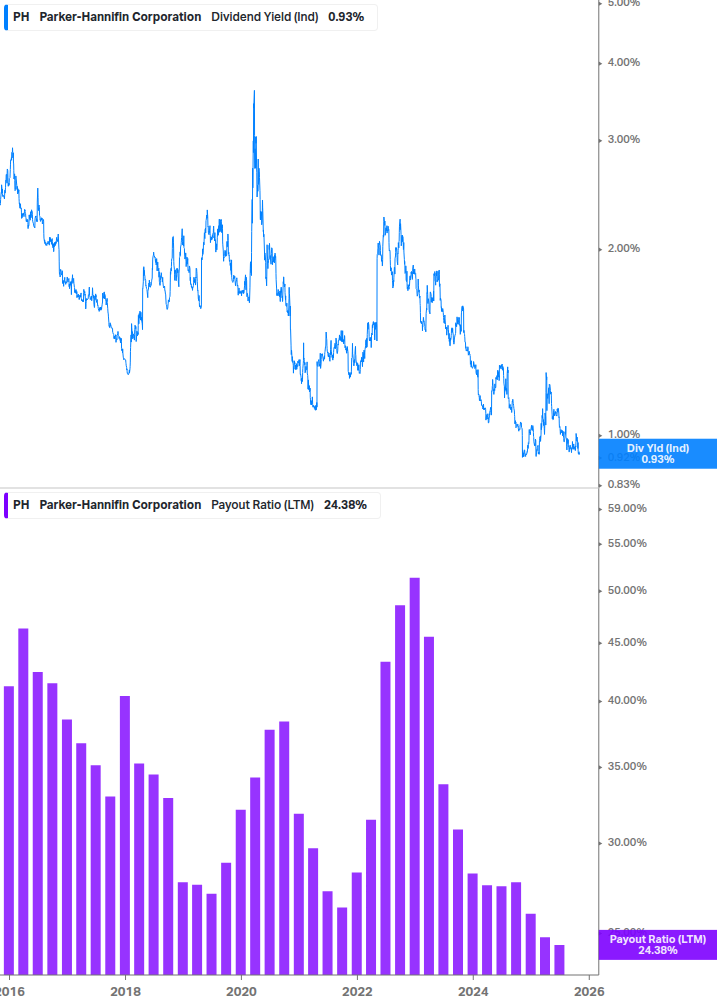This screenshot has width=717, height=1005.
Task: Click the 2024 x-axis year label
Action: pos(473,992)
